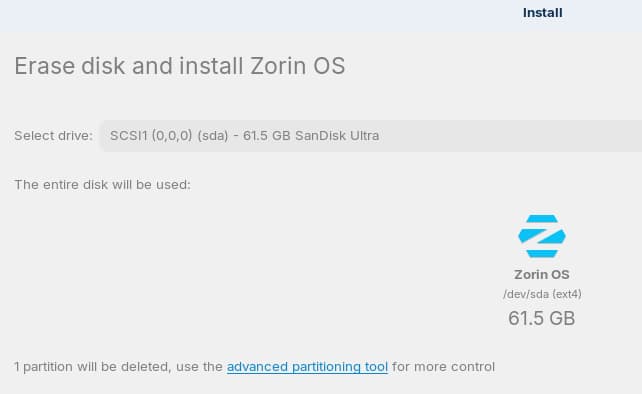Click the 'Select drive:' label
Image resolution: width=642 pixels, height=394 pixels.
click(53, 136)
